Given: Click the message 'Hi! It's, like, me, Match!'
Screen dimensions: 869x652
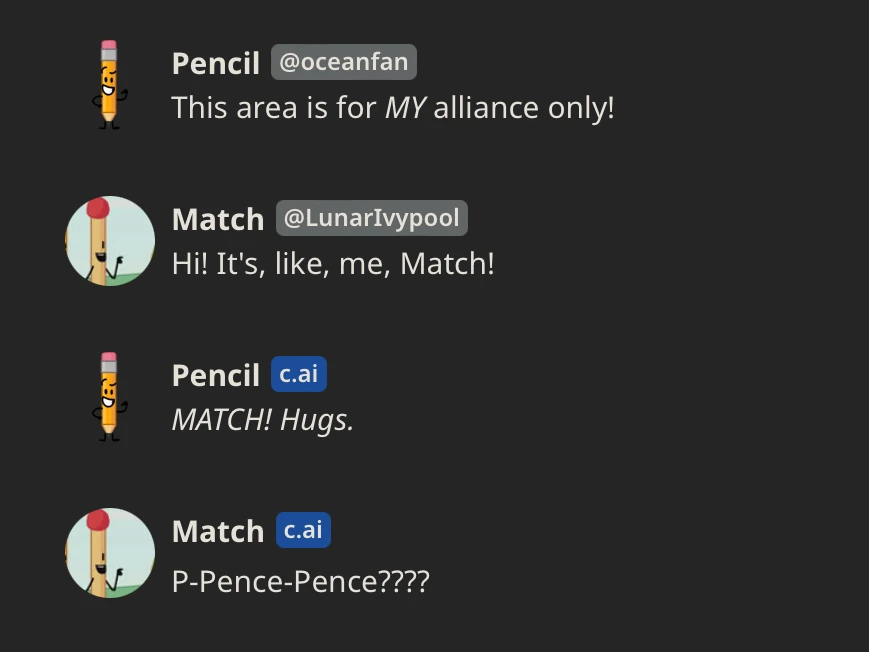Looking at the screenshot, I should (x=333, y=263).
